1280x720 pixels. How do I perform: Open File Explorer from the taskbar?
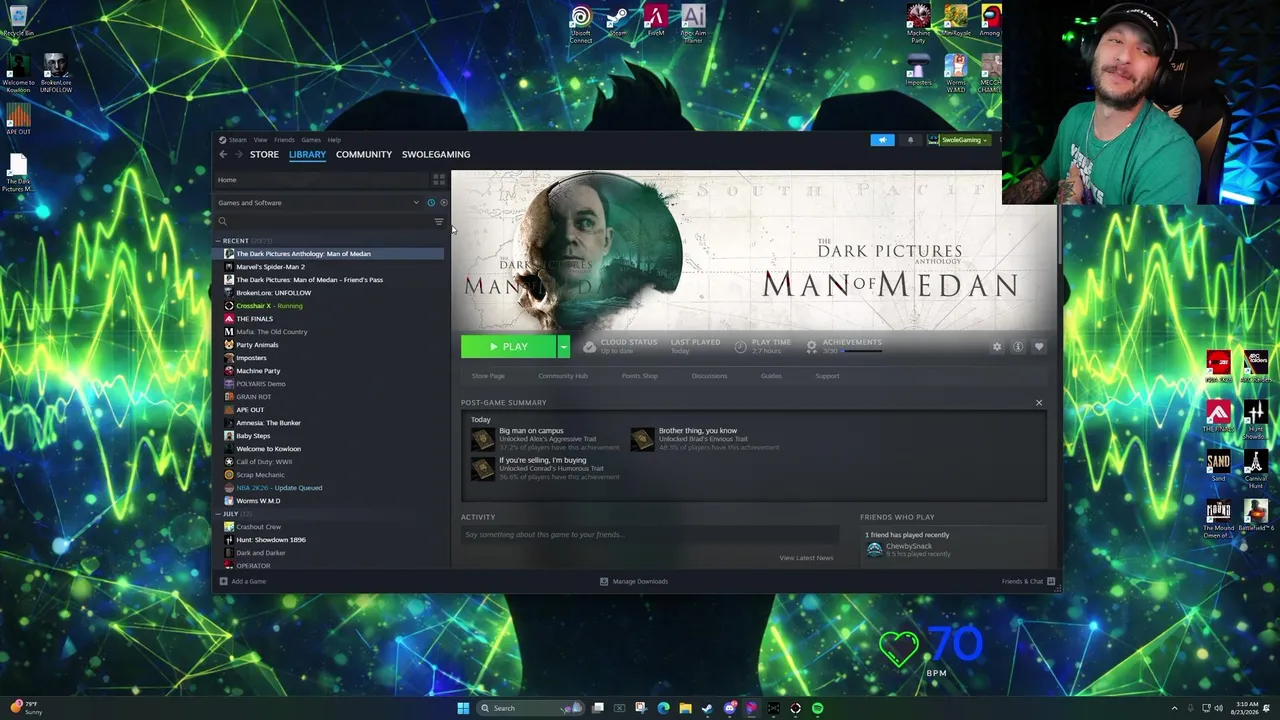(x=685, y=708)
